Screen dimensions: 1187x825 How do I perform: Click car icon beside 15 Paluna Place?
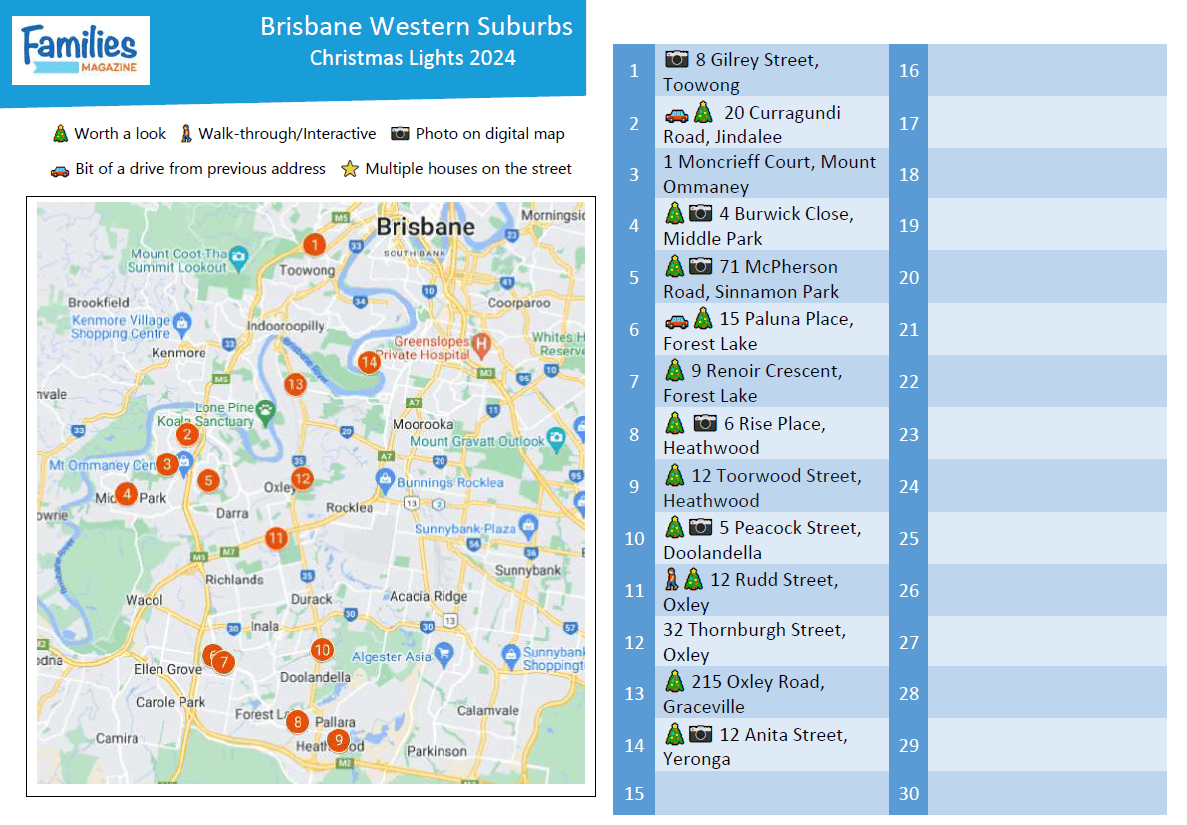tap(676, 321)
